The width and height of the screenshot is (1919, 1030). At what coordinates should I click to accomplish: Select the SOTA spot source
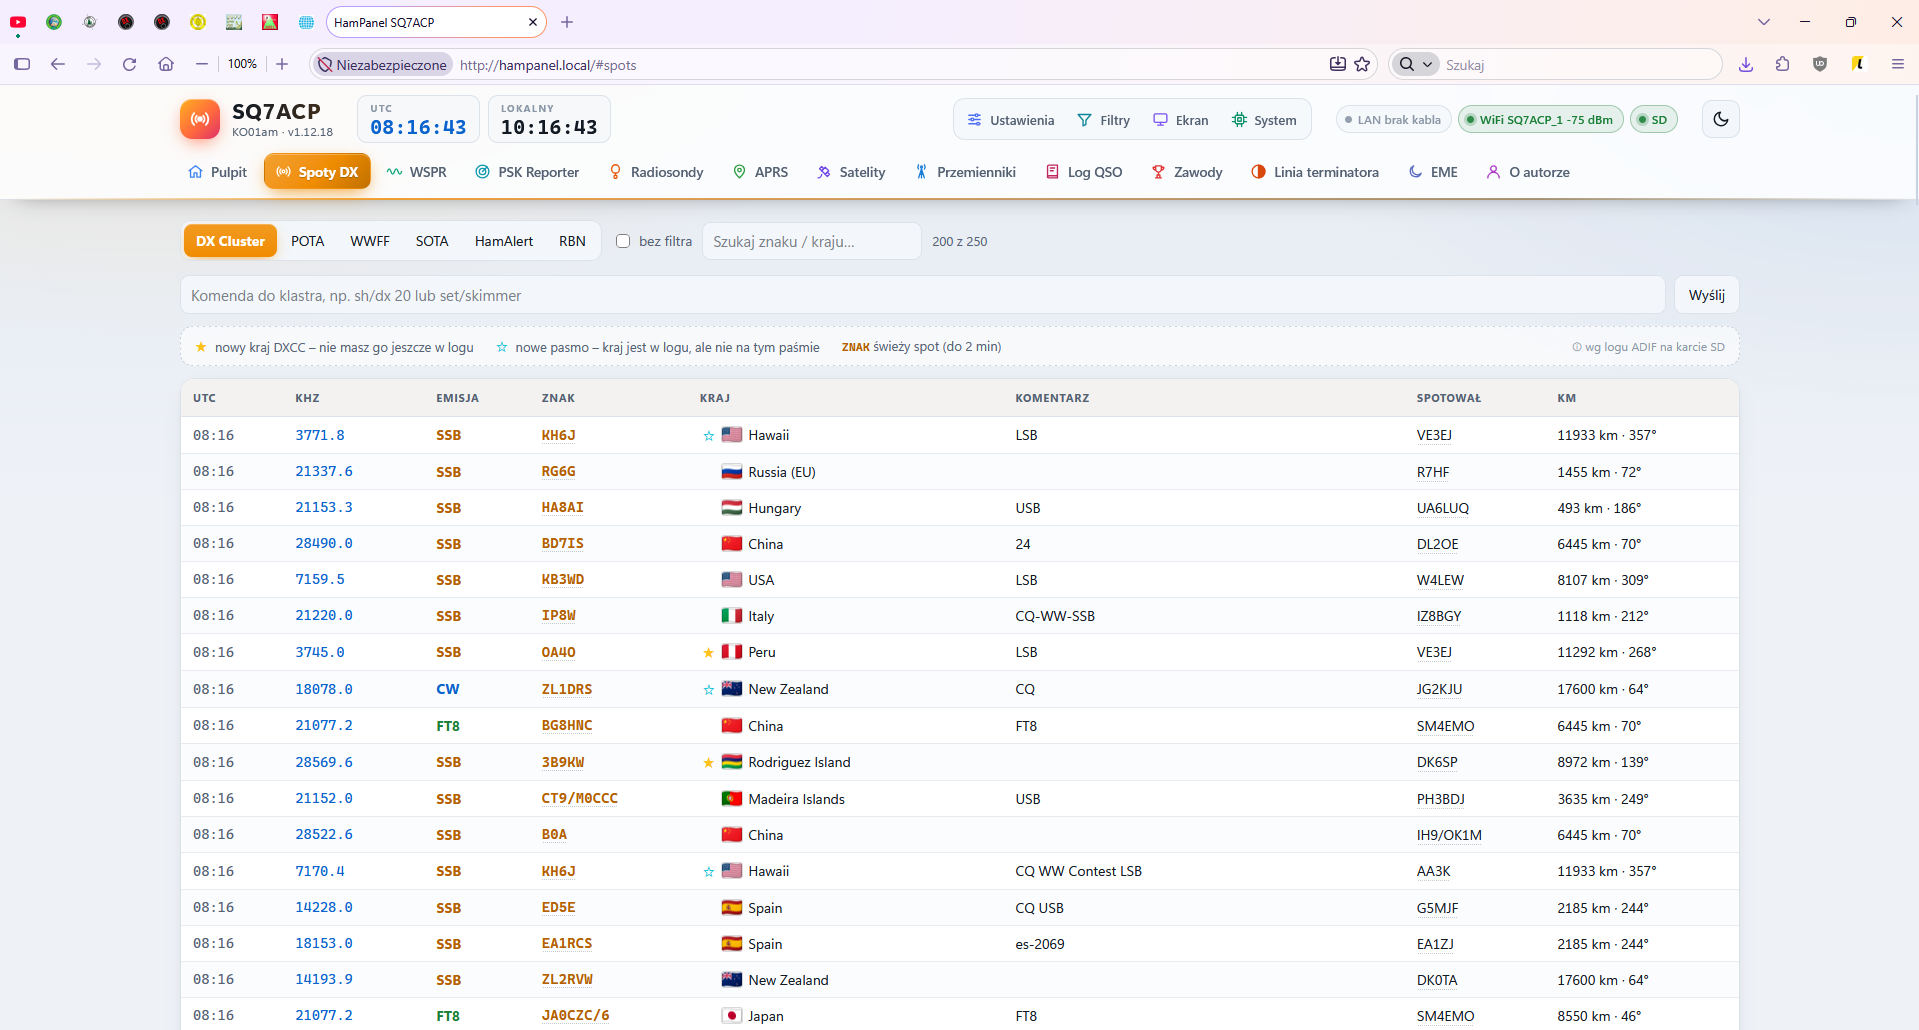(432, 241)
